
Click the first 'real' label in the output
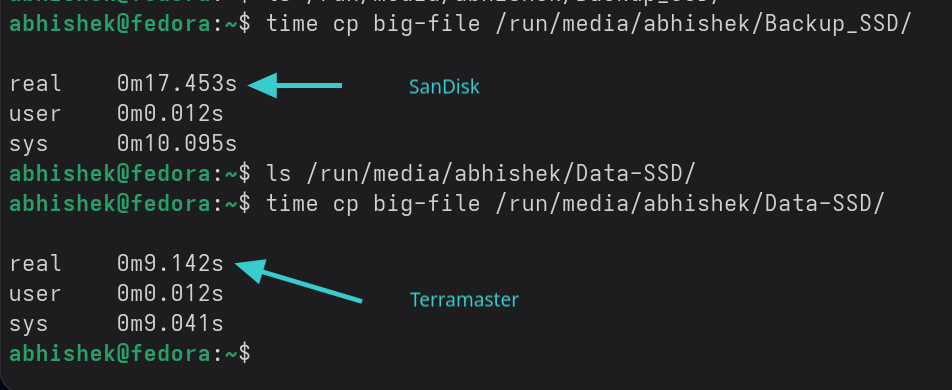35,84
